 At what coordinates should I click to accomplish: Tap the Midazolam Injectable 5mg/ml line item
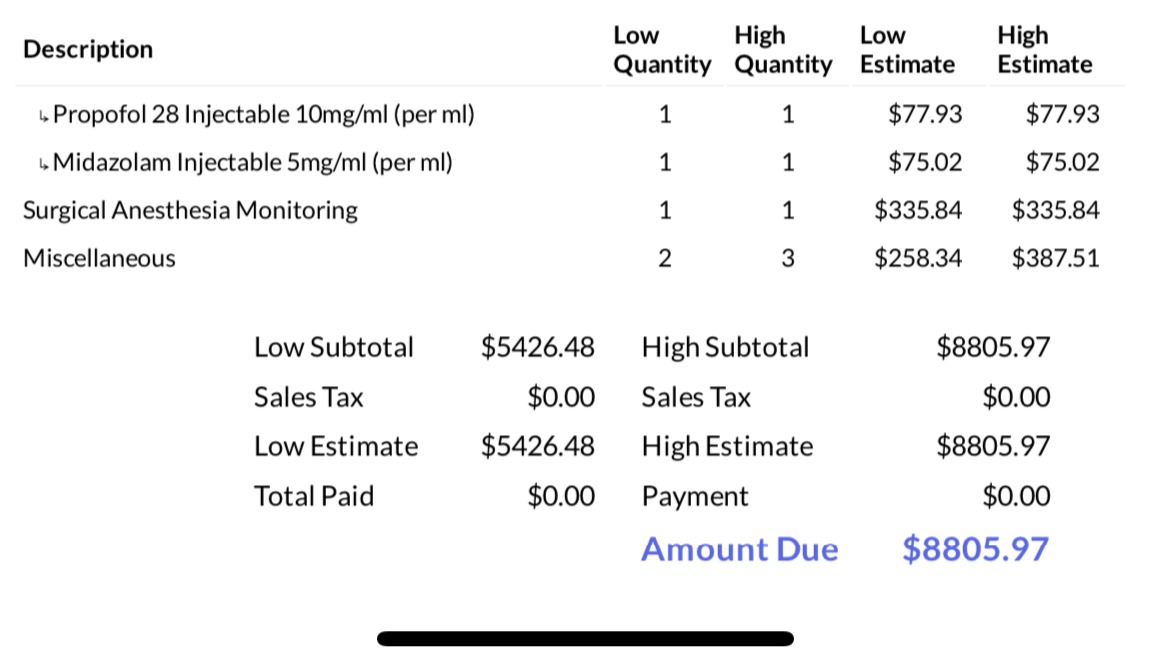pyautogui.click(x=252, y=162)
